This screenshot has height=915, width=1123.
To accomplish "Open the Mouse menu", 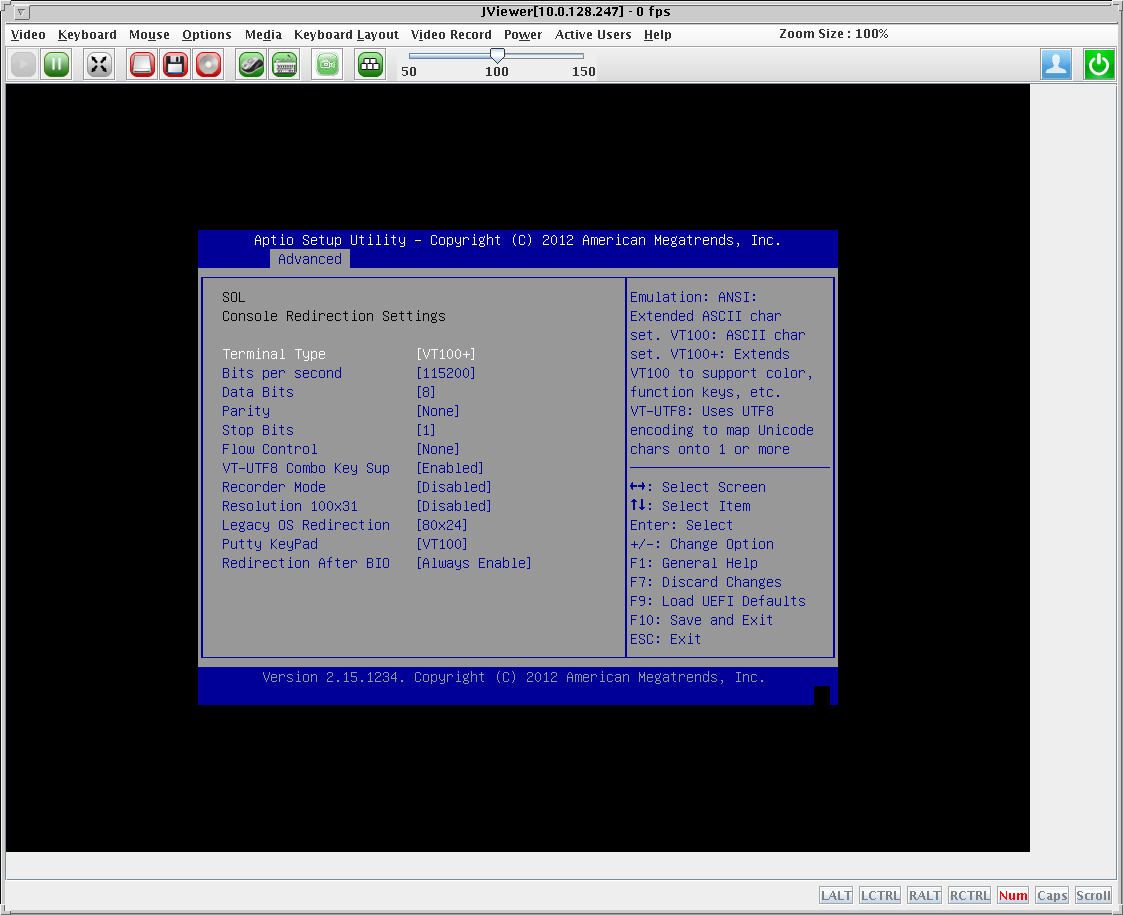I will 149,34.
